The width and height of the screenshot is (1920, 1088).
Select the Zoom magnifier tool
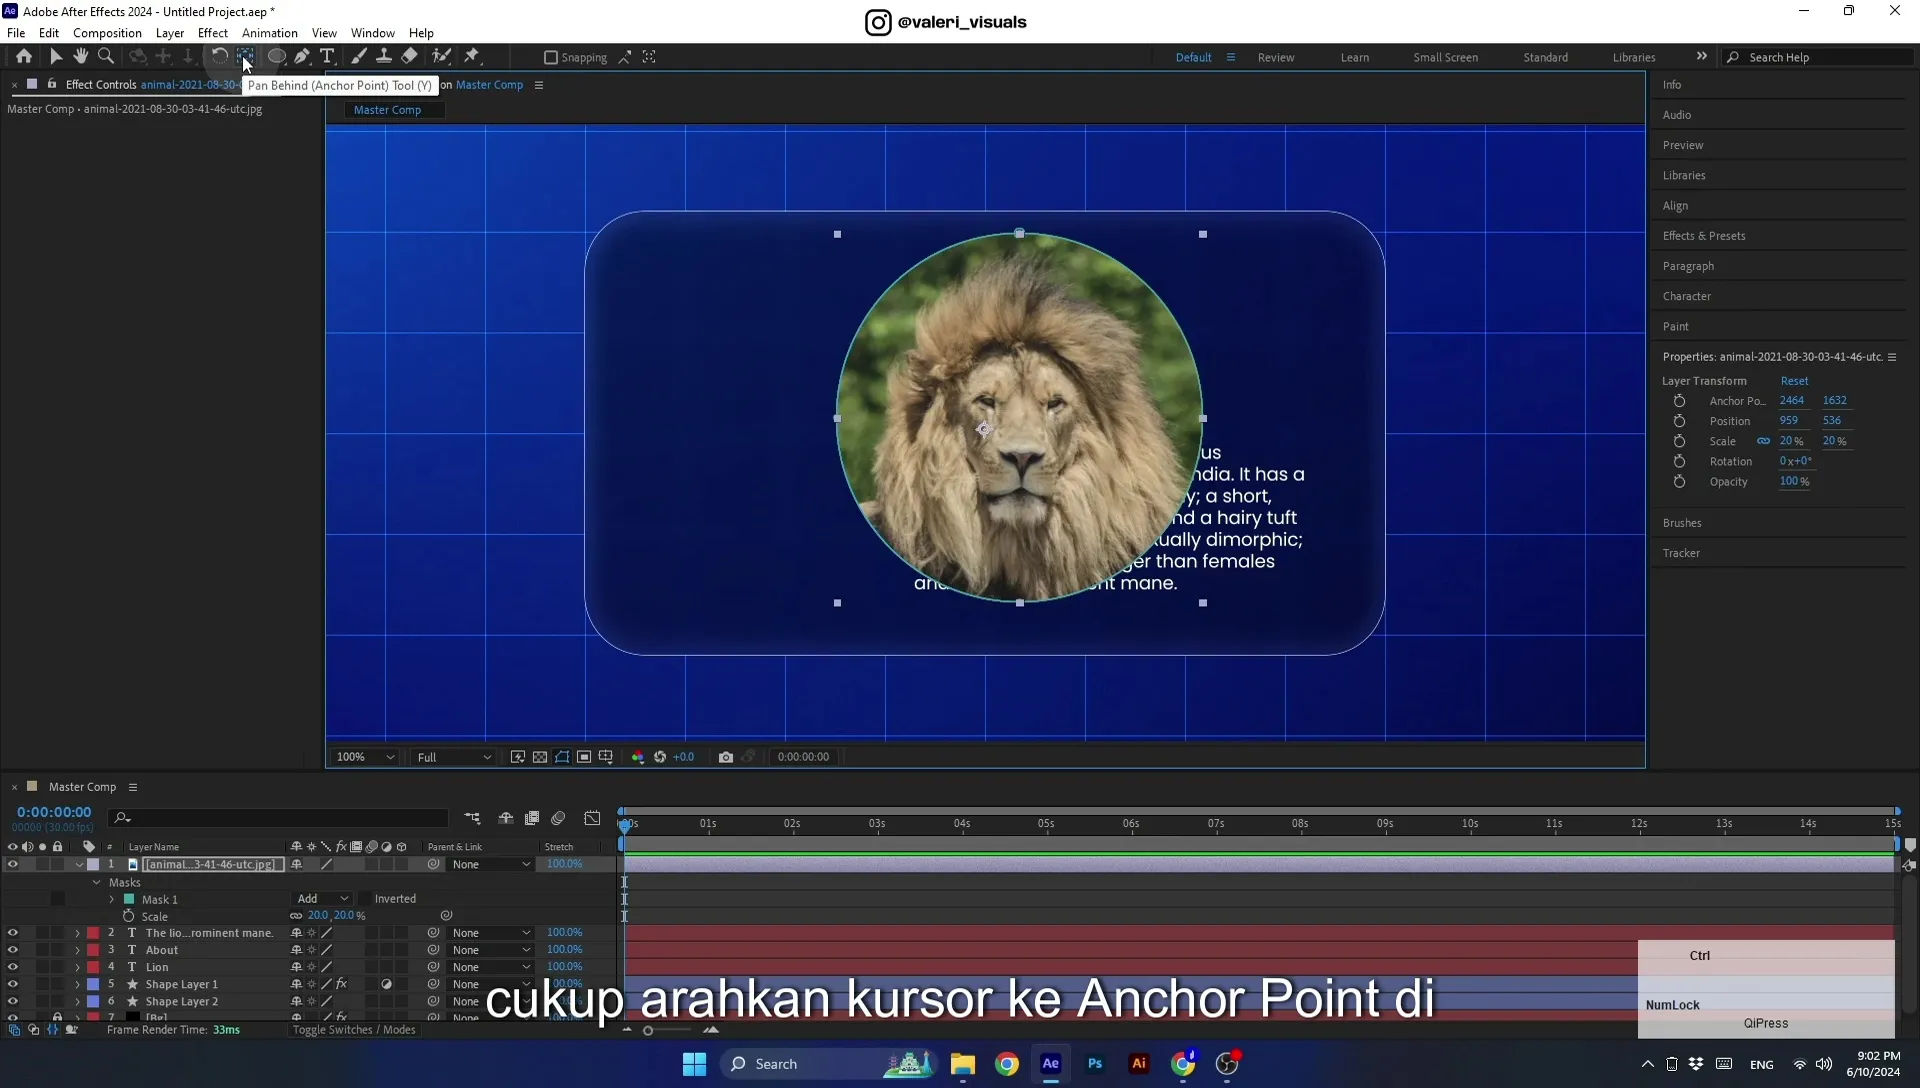pos(106,57)
